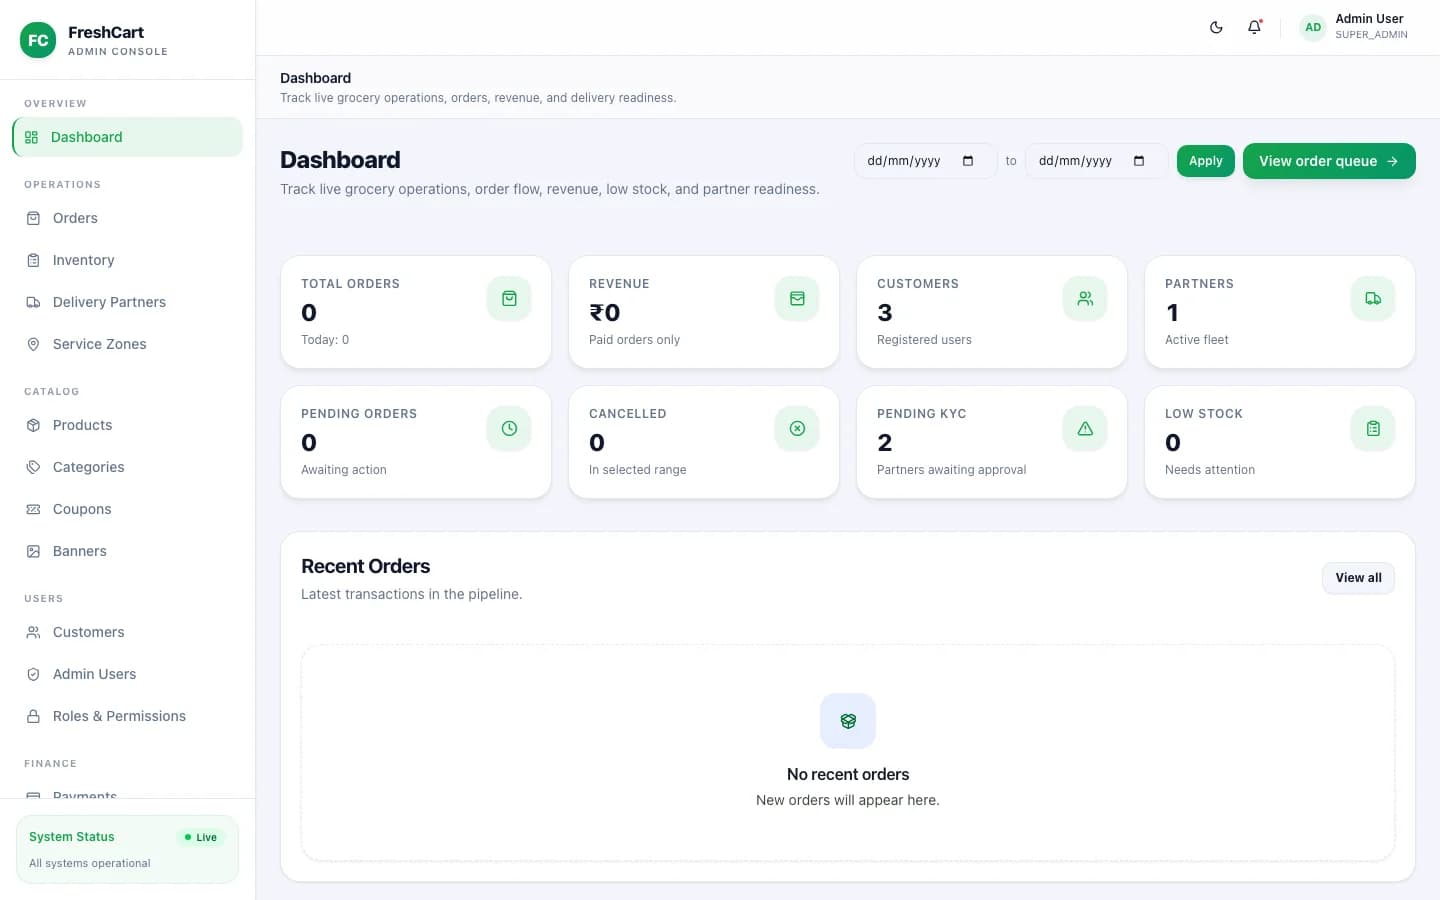1440x900 pixels.
Task: Navigate to Admin Users
Action: pyautogui.click(x=127, y=674)
